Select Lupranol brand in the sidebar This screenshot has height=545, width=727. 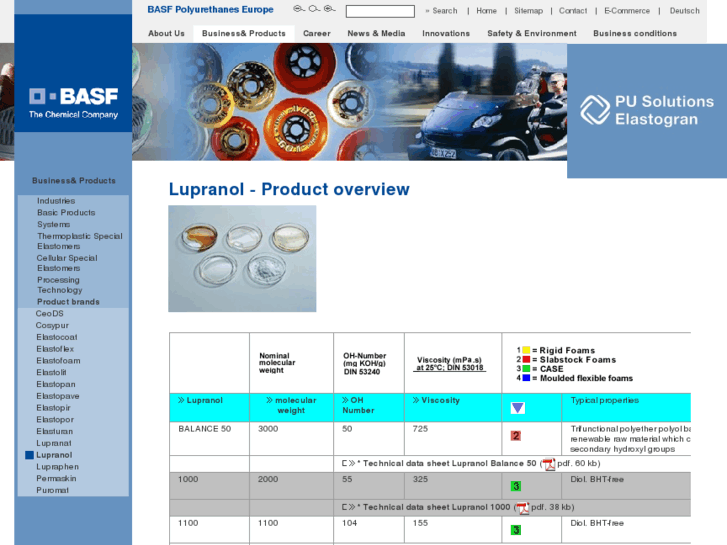pyautogui.click(x=54, y=455)
